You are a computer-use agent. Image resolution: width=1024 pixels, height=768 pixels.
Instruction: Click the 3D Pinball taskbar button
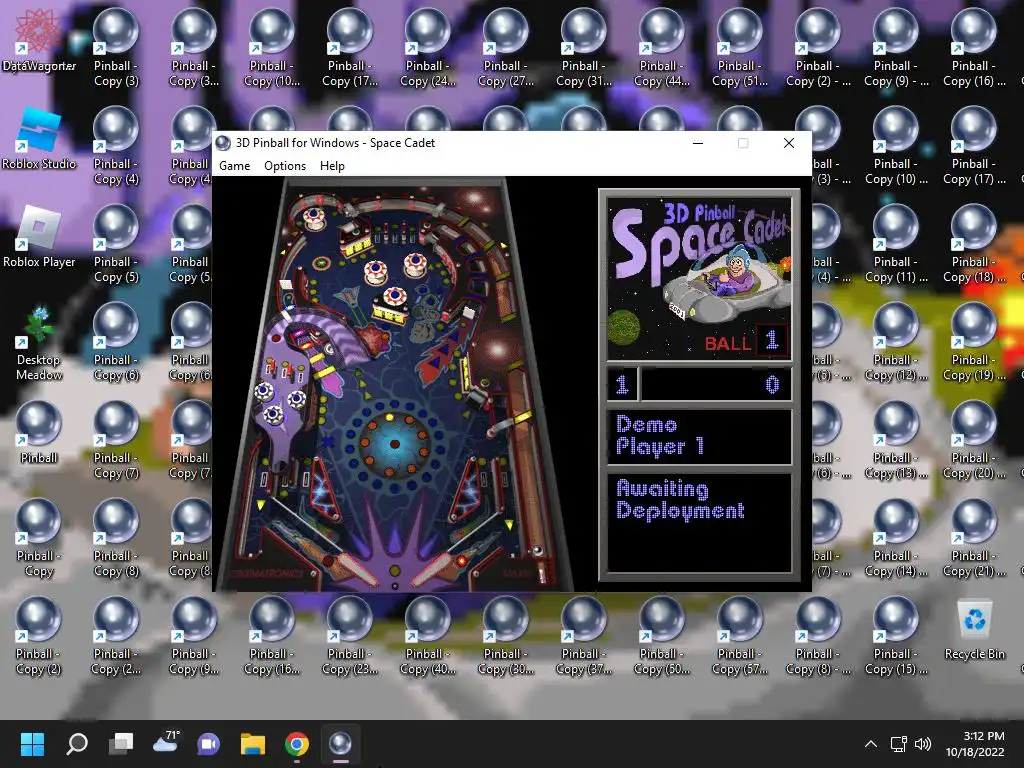click(340, 743)
